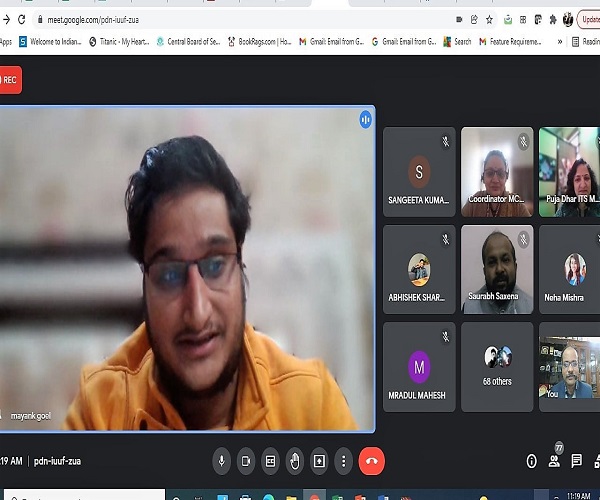
Task: Select the Saurabh Saxena video tile
Action: [x=497, y=269]
